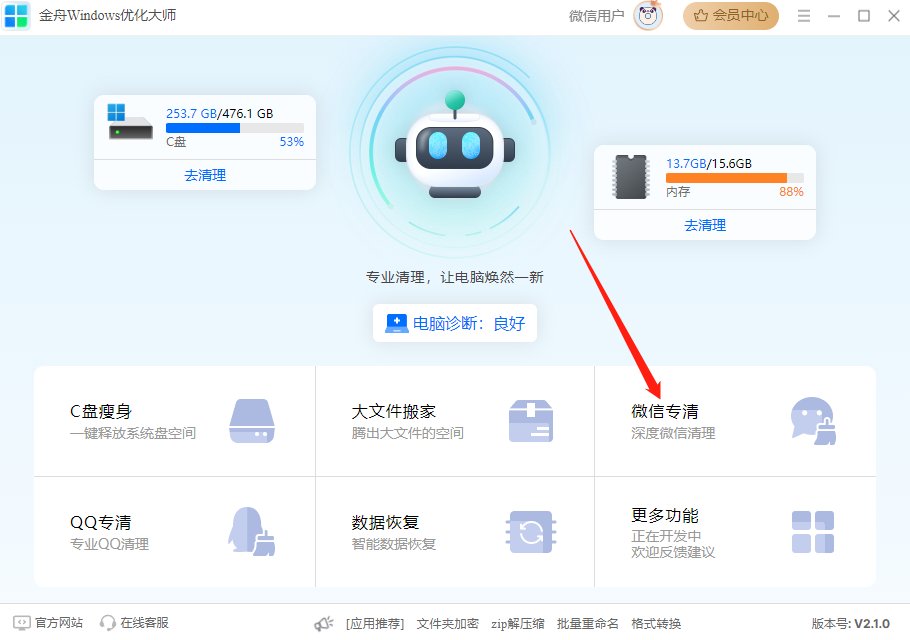Click the 金舟Windows优化大师 title text
Image resolution: width=910 pixels, height=640 pixels.
(x=107, y=15)
